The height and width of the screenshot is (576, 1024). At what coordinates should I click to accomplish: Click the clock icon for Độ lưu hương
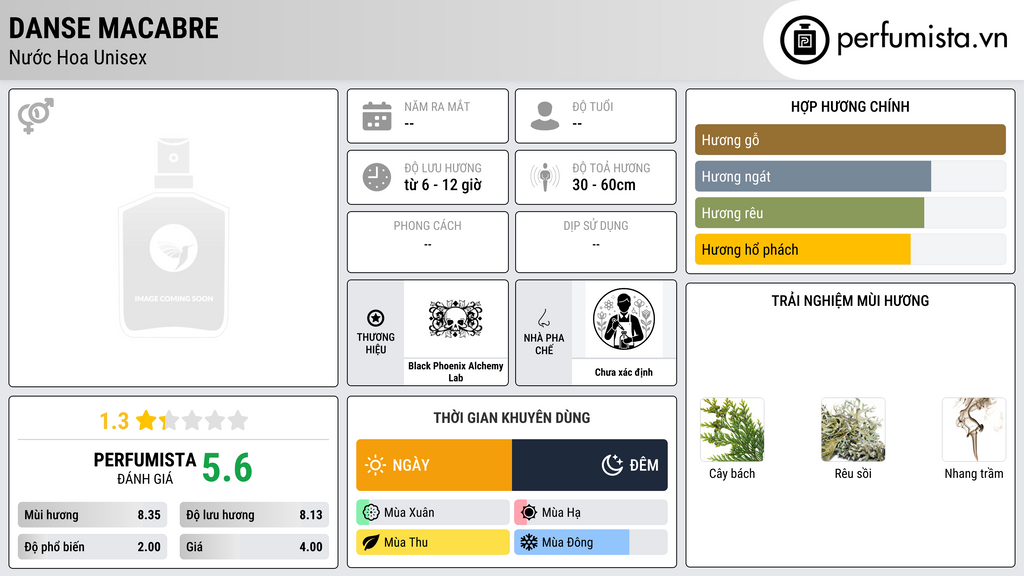point(377,177)
